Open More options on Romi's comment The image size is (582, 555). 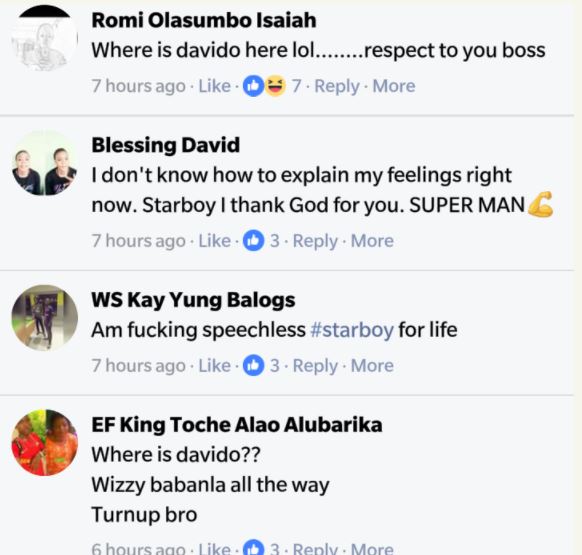(393, 86)
